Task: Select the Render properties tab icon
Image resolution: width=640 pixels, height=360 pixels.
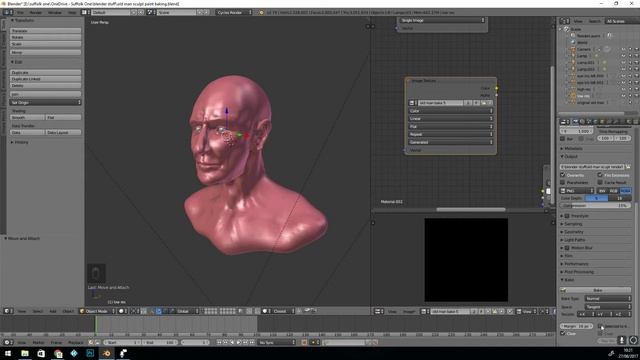Action: [x=575, y=122]
